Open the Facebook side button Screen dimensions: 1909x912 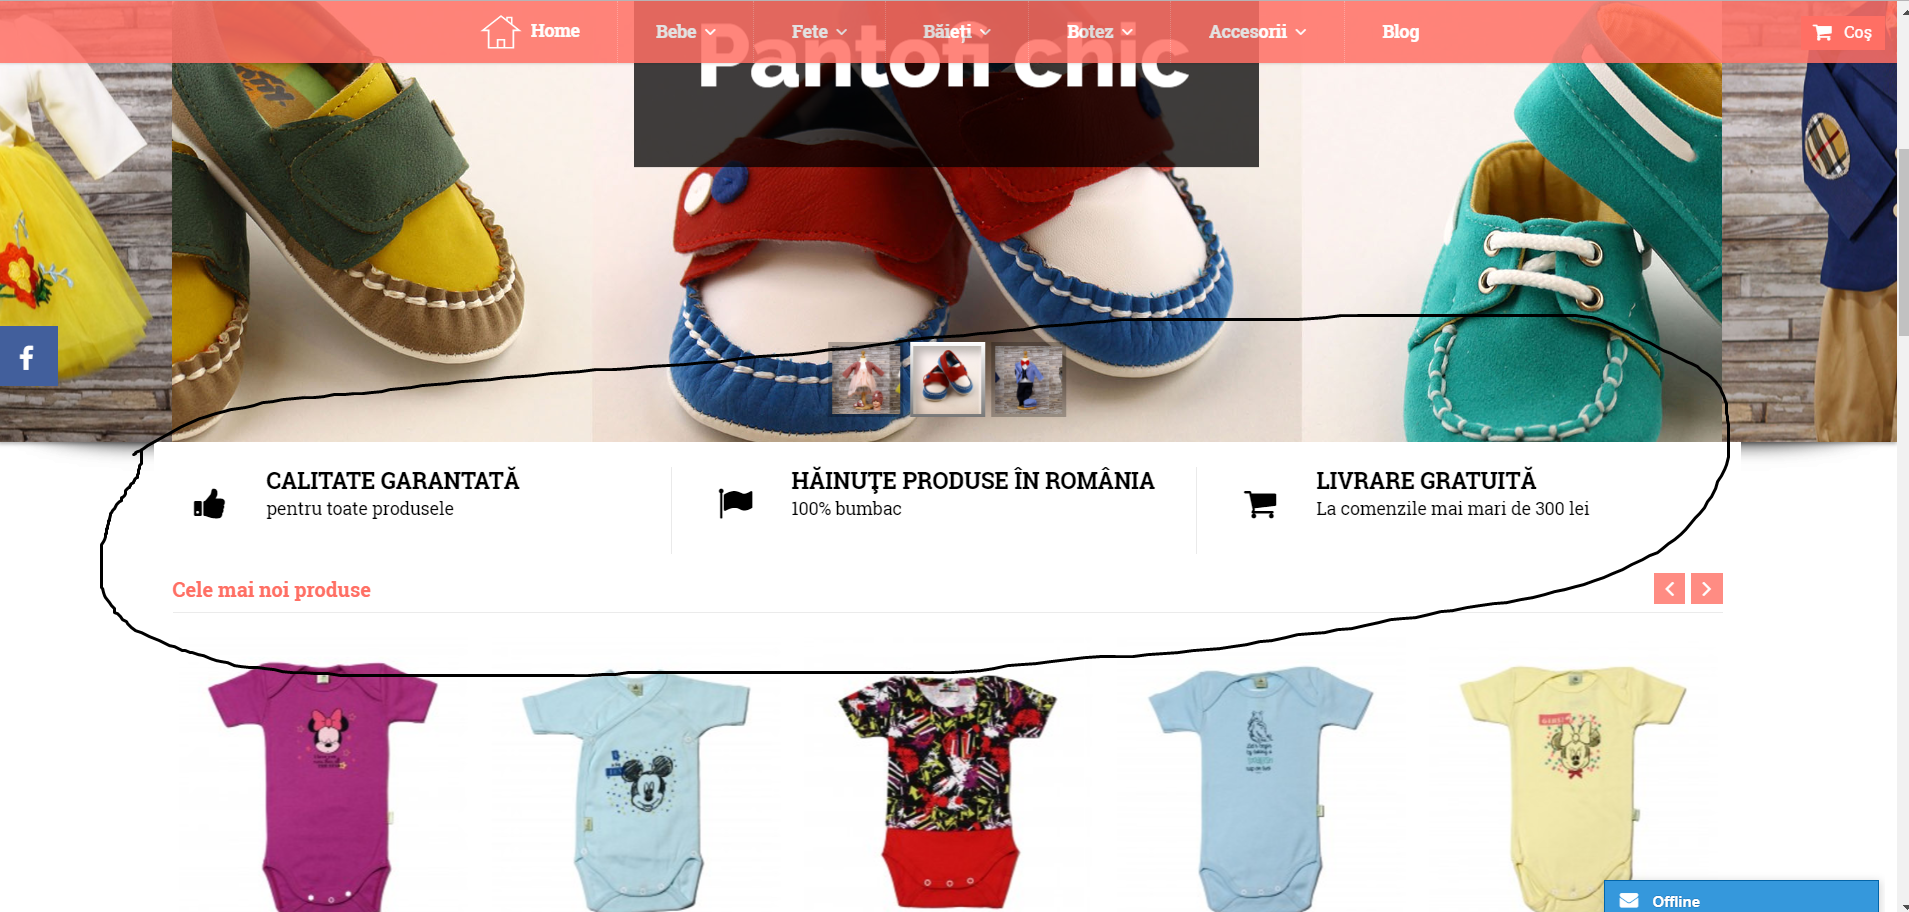(28, 356)
